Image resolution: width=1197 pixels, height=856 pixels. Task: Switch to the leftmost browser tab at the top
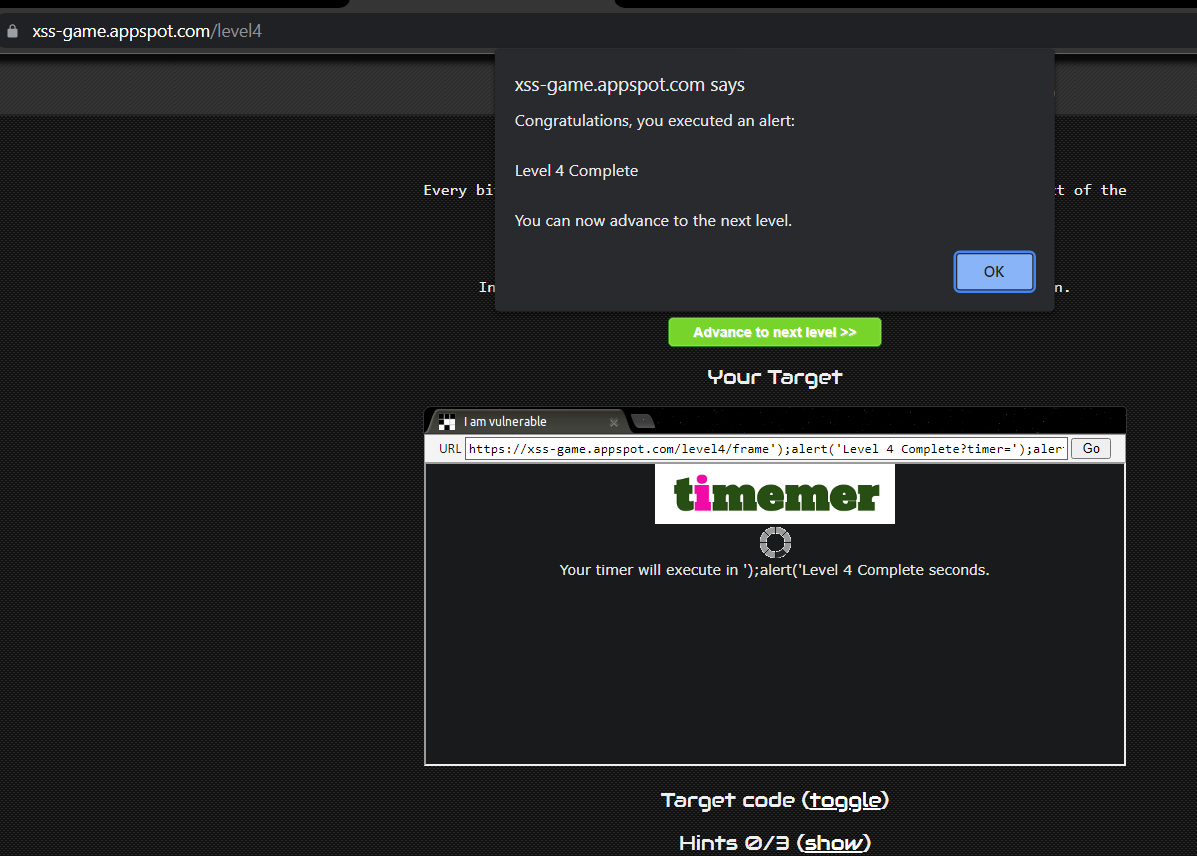coord(170,4)
